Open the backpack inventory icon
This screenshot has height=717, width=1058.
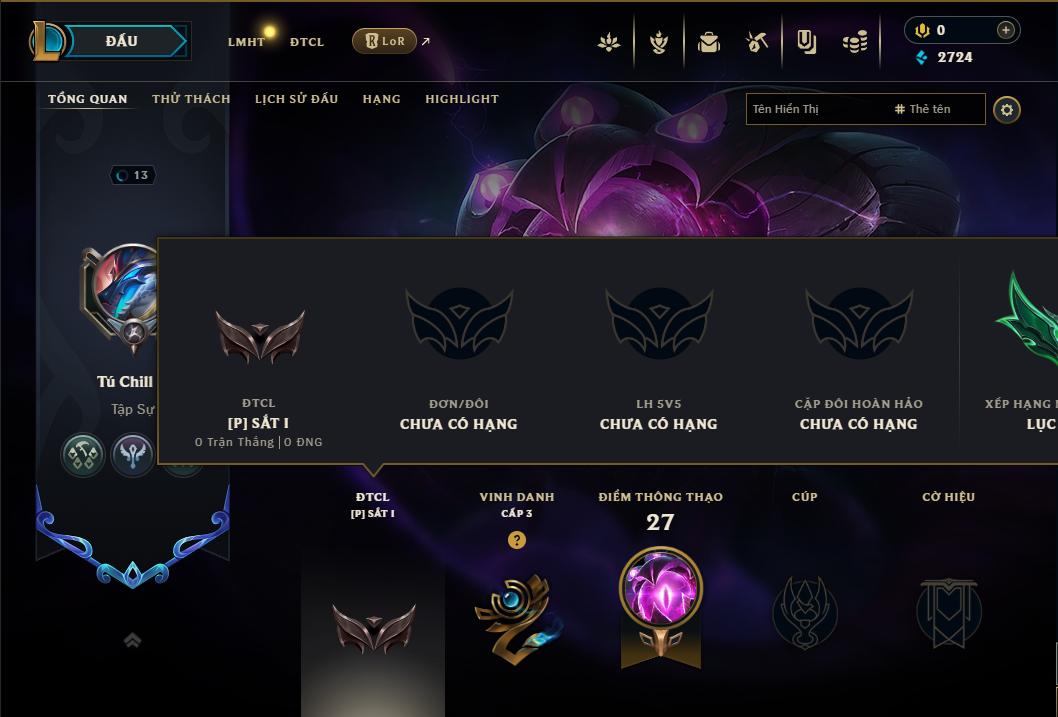(708, 42)
